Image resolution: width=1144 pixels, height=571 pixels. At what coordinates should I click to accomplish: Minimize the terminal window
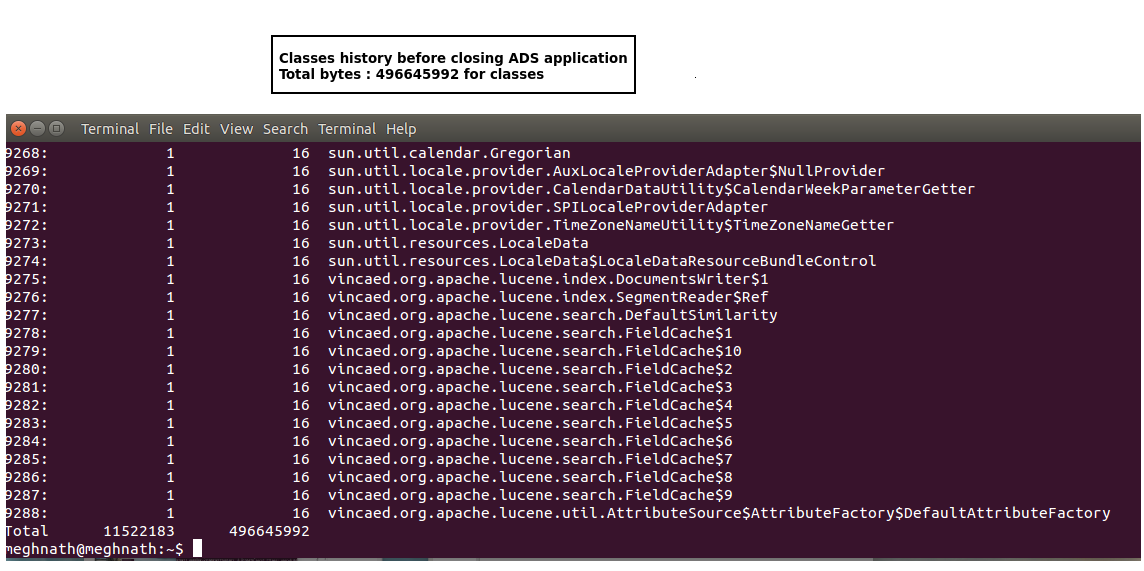pos(37,128)
